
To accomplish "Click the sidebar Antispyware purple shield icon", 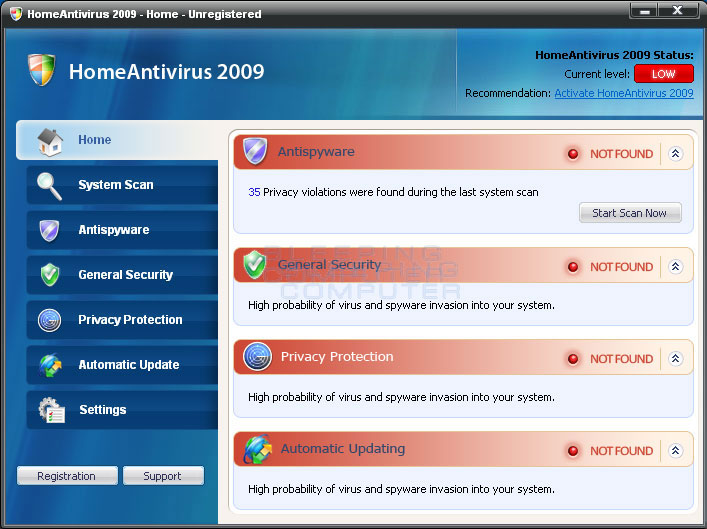I will click(49, 230).
